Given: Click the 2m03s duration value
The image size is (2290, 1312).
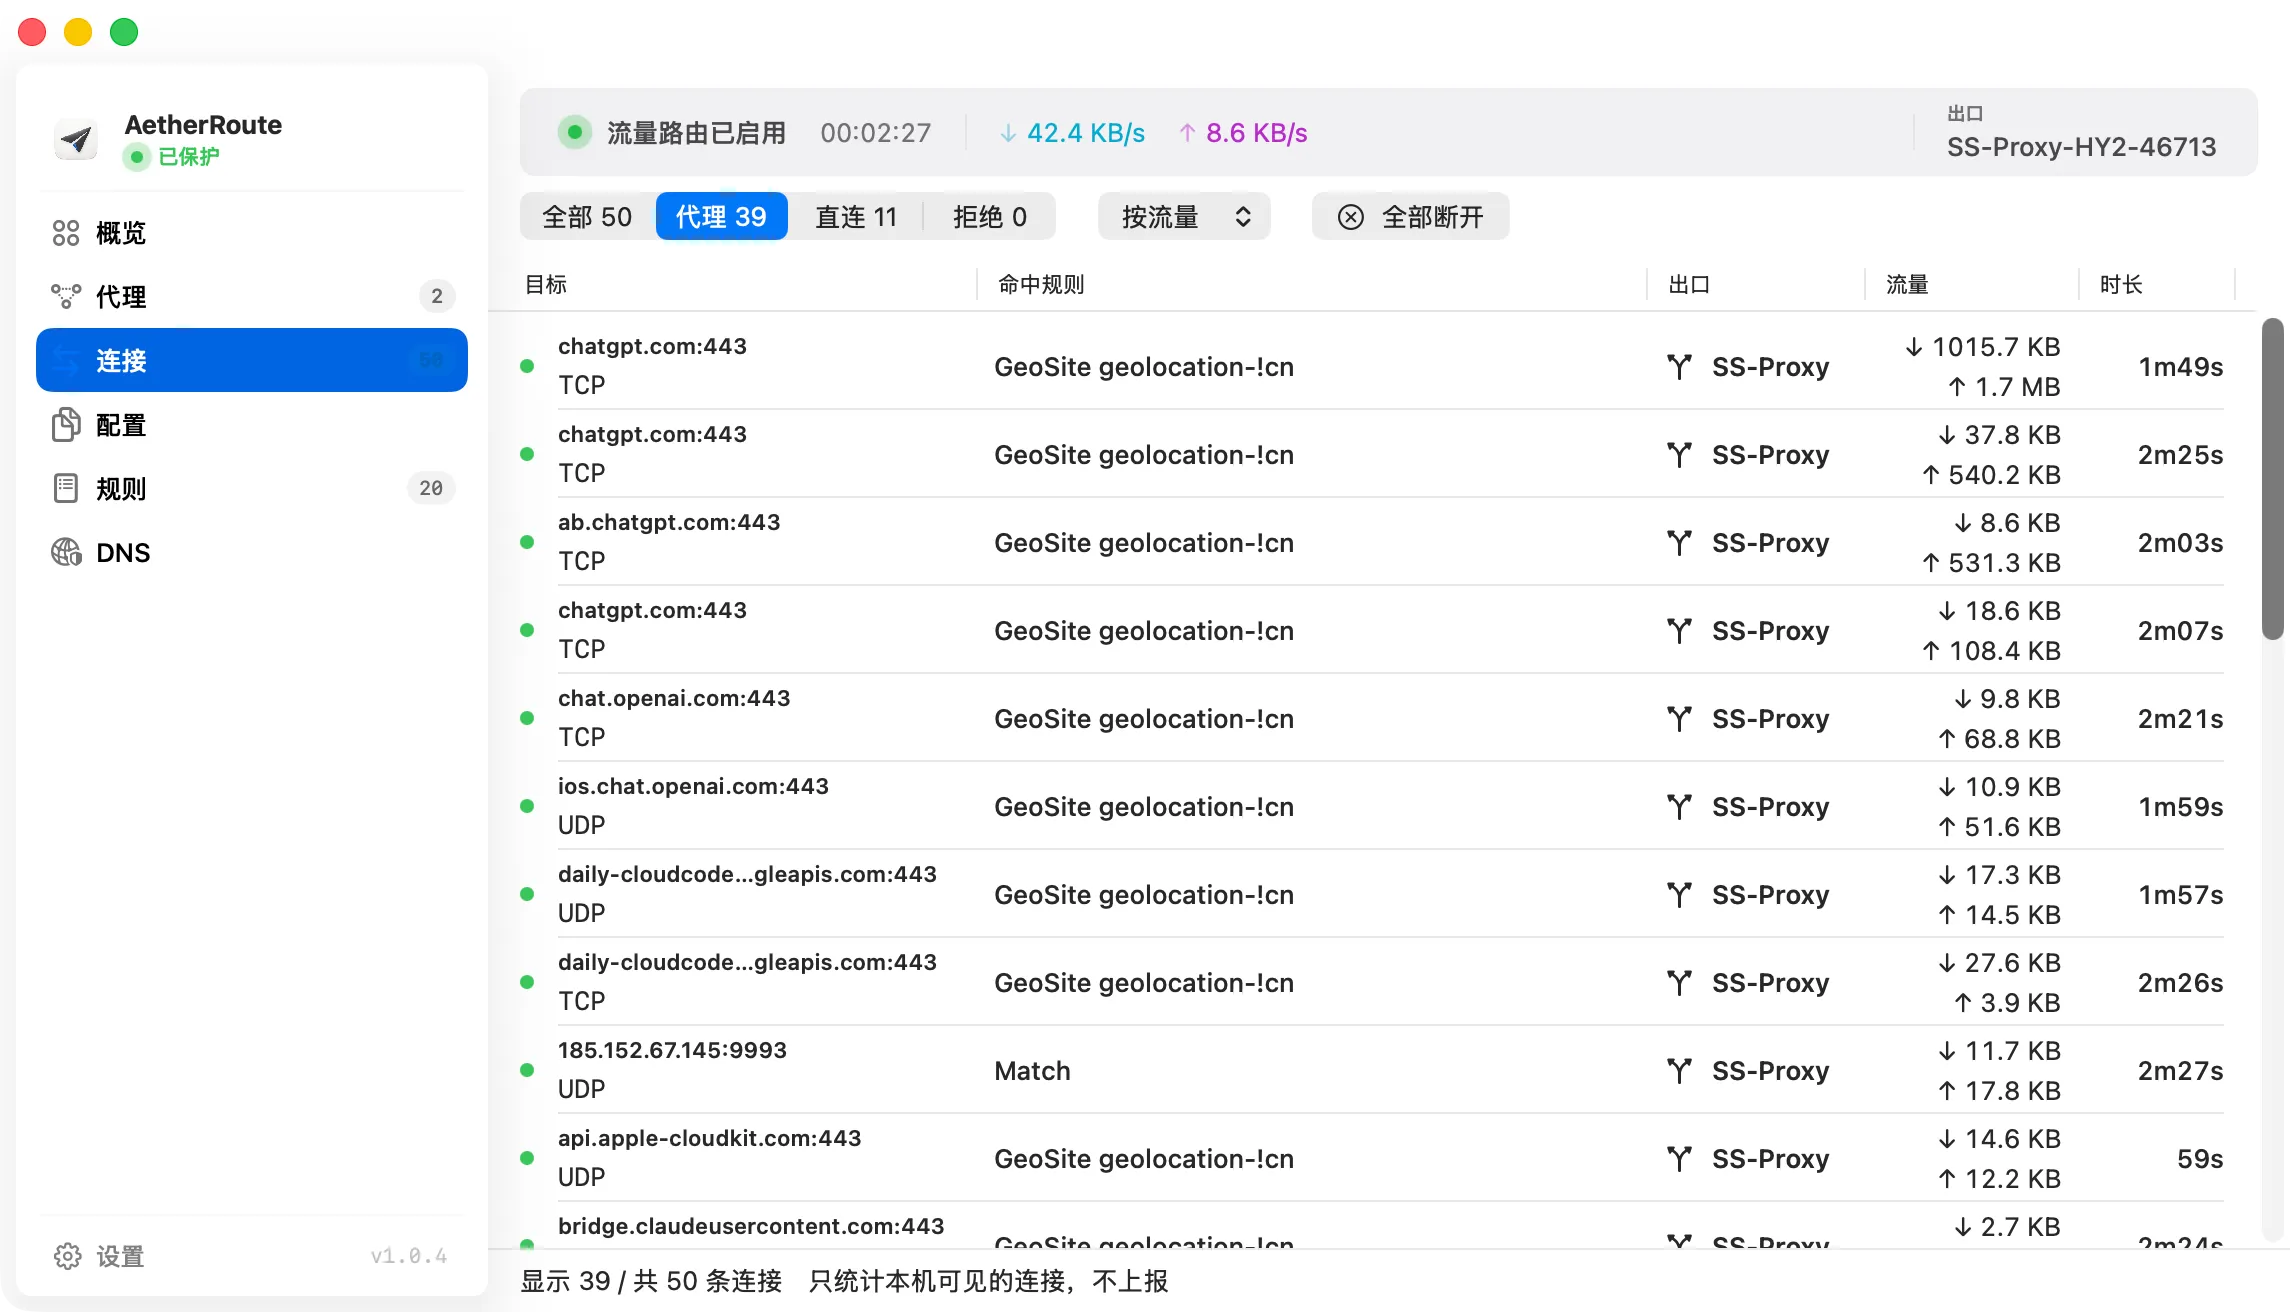Looking at the screenshot, I should coord(2181,543).
